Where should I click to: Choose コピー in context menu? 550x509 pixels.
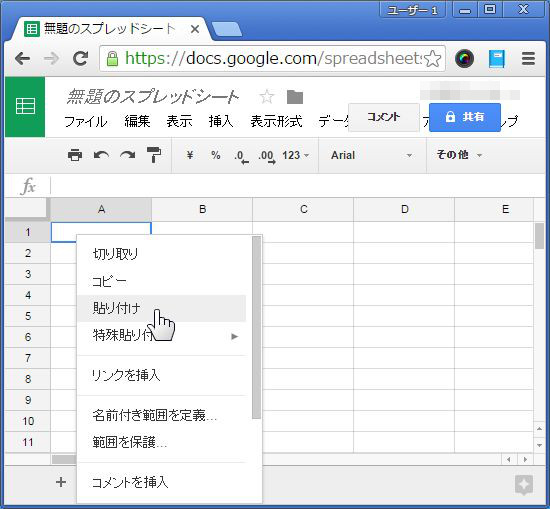(162, 281)
